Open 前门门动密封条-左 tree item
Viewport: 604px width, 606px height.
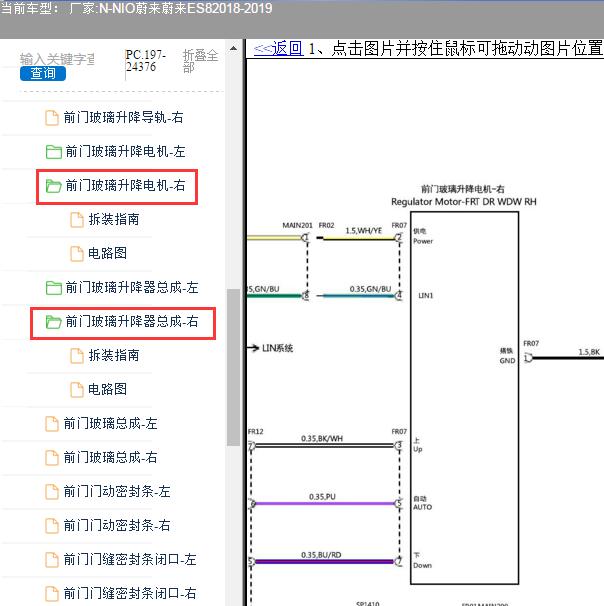tap(117, 491)
